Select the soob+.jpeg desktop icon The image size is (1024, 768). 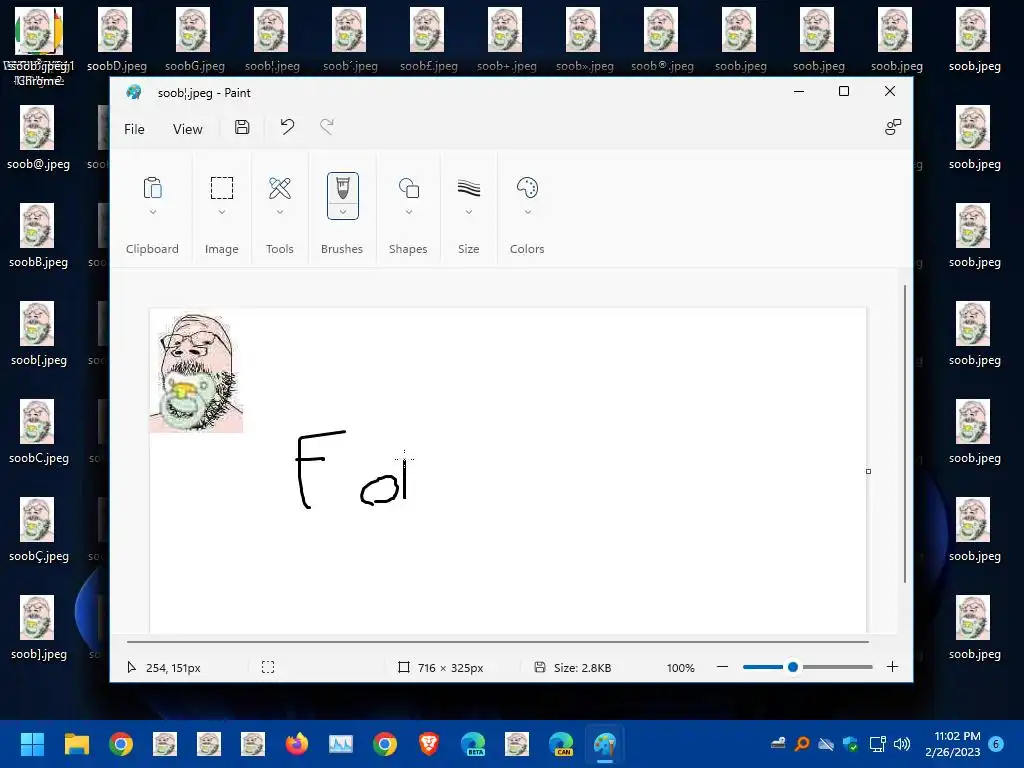pyautogui.click(x=506, y=39)
